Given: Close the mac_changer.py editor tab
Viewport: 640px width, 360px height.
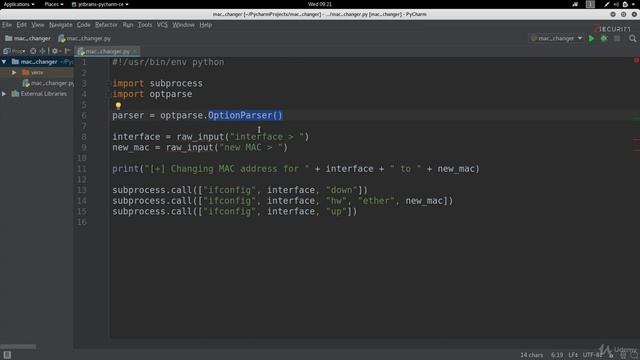Looking at the screenshot, I should pos(135,51).
